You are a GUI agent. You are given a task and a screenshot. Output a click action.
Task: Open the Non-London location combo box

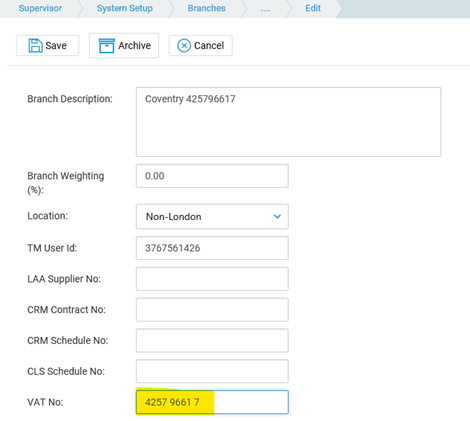(212, 217)
